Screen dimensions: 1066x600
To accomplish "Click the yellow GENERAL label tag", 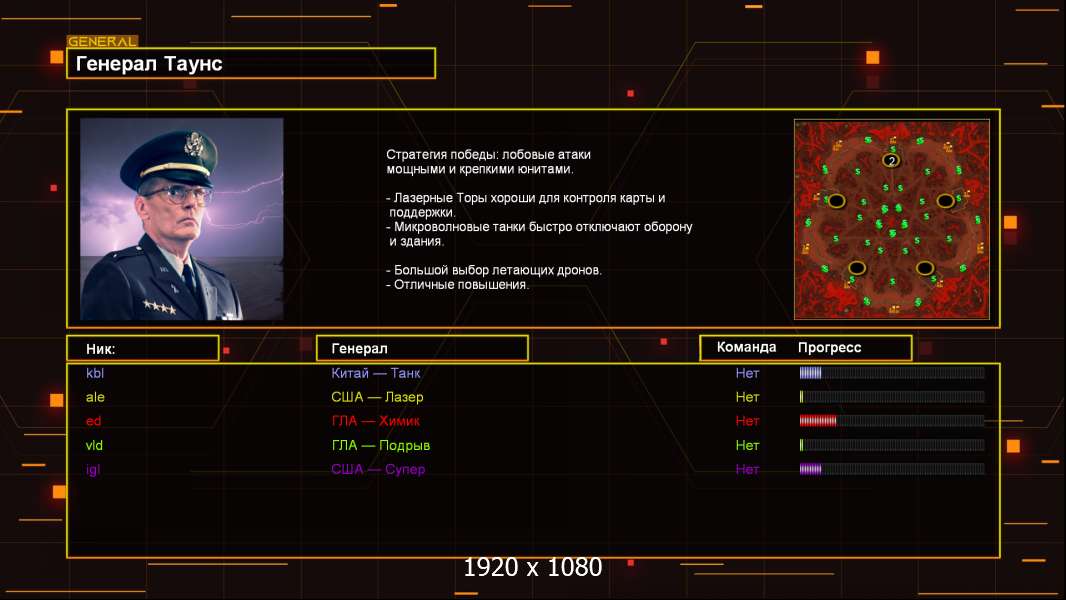I will point(102,42).
